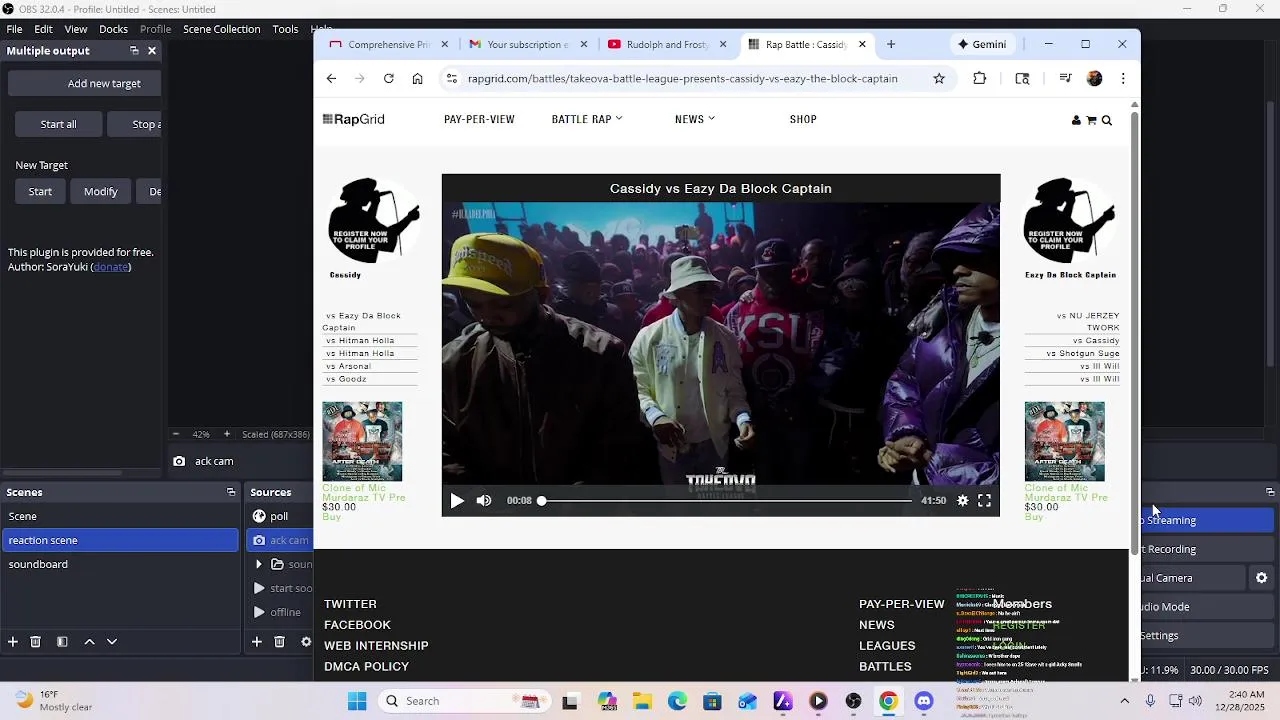Open vs Arsonal battle link
This screenshot has width=1280, height=720.
tap(348, 367)
